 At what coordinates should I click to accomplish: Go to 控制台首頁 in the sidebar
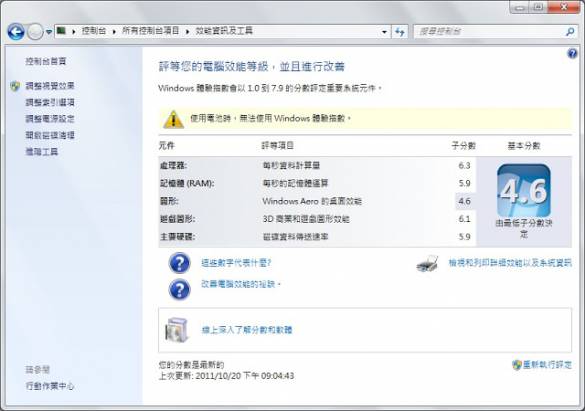46,61
